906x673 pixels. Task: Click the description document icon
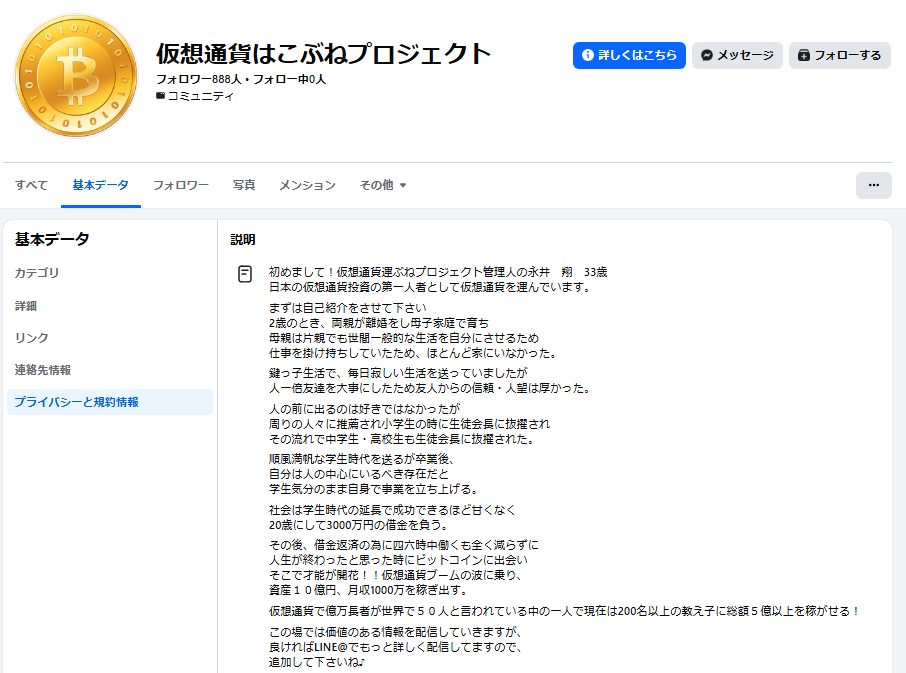(245, 274)
